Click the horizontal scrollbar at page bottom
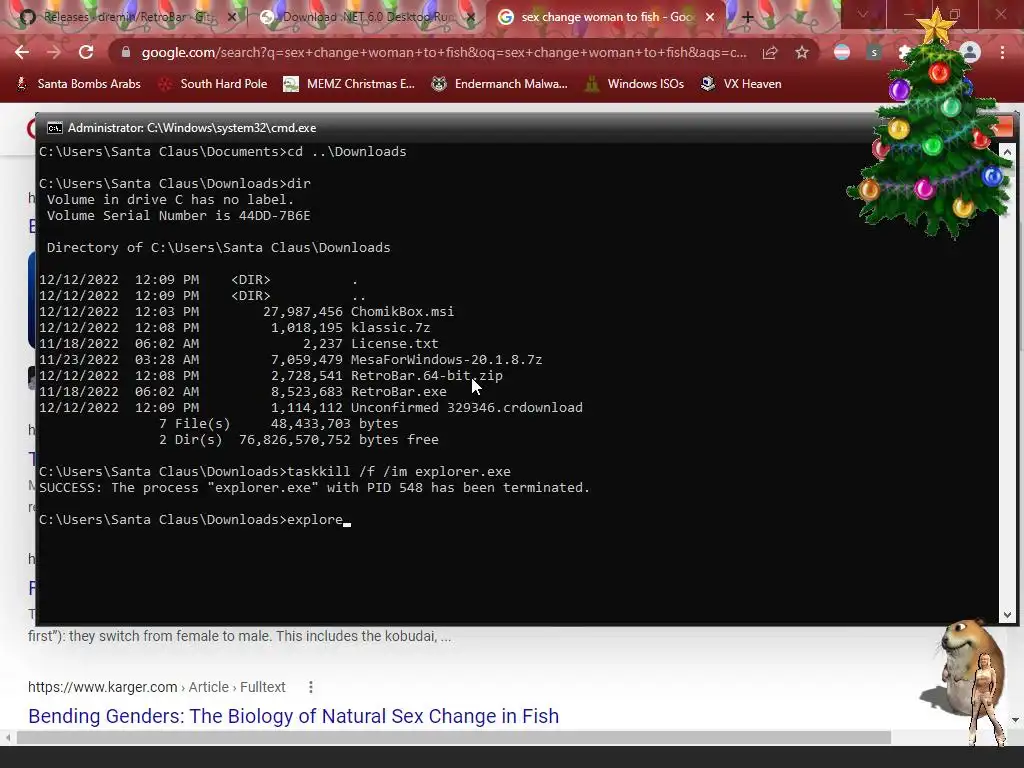 [453, 737]
